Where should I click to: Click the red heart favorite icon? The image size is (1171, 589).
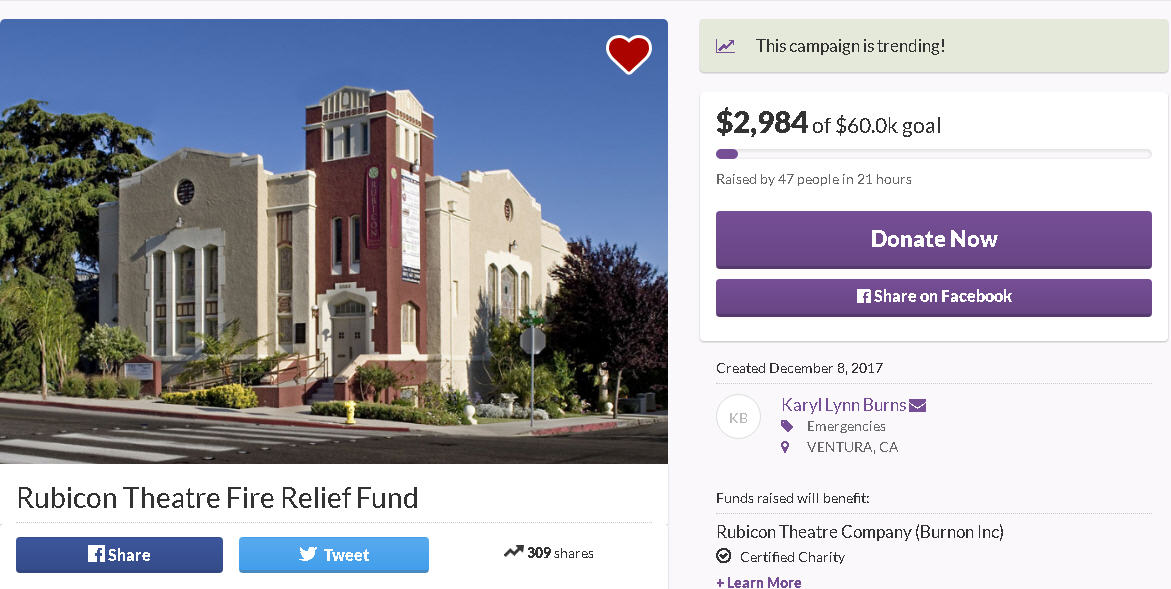pos(628,54)
